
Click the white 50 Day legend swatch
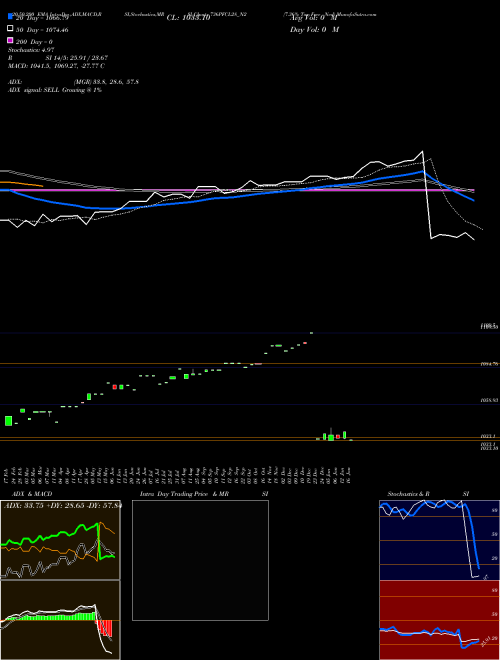coord(11,29)
